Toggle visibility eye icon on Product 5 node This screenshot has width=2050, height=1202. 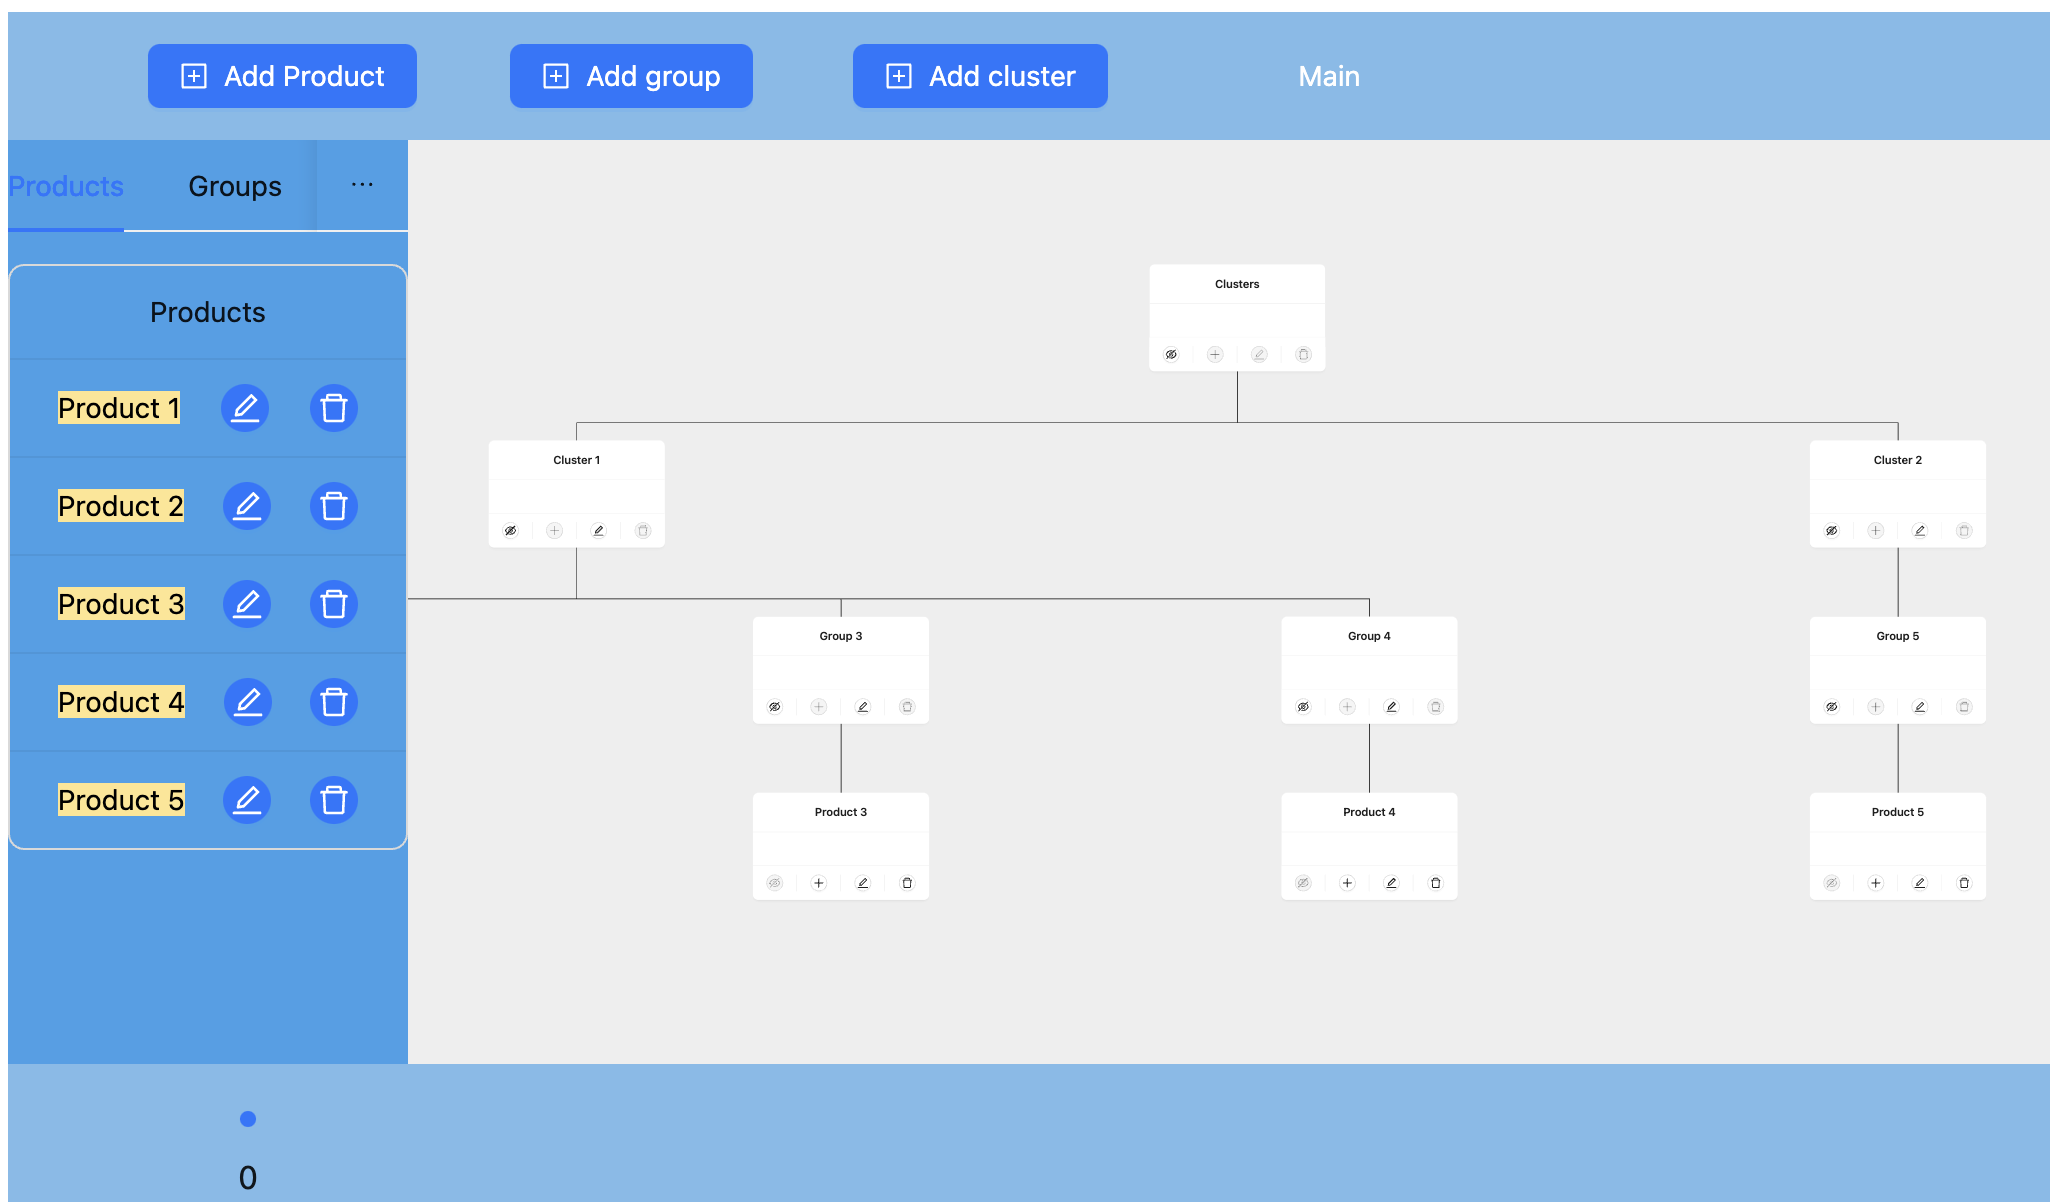point(1831,883)
